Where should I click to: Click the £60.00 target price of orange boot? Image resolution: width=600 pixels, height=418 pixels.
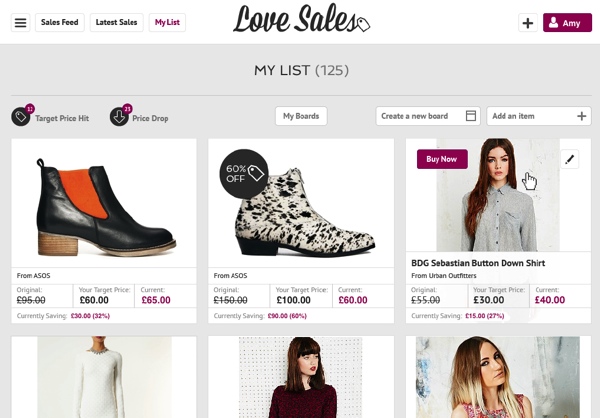point(94,300)
